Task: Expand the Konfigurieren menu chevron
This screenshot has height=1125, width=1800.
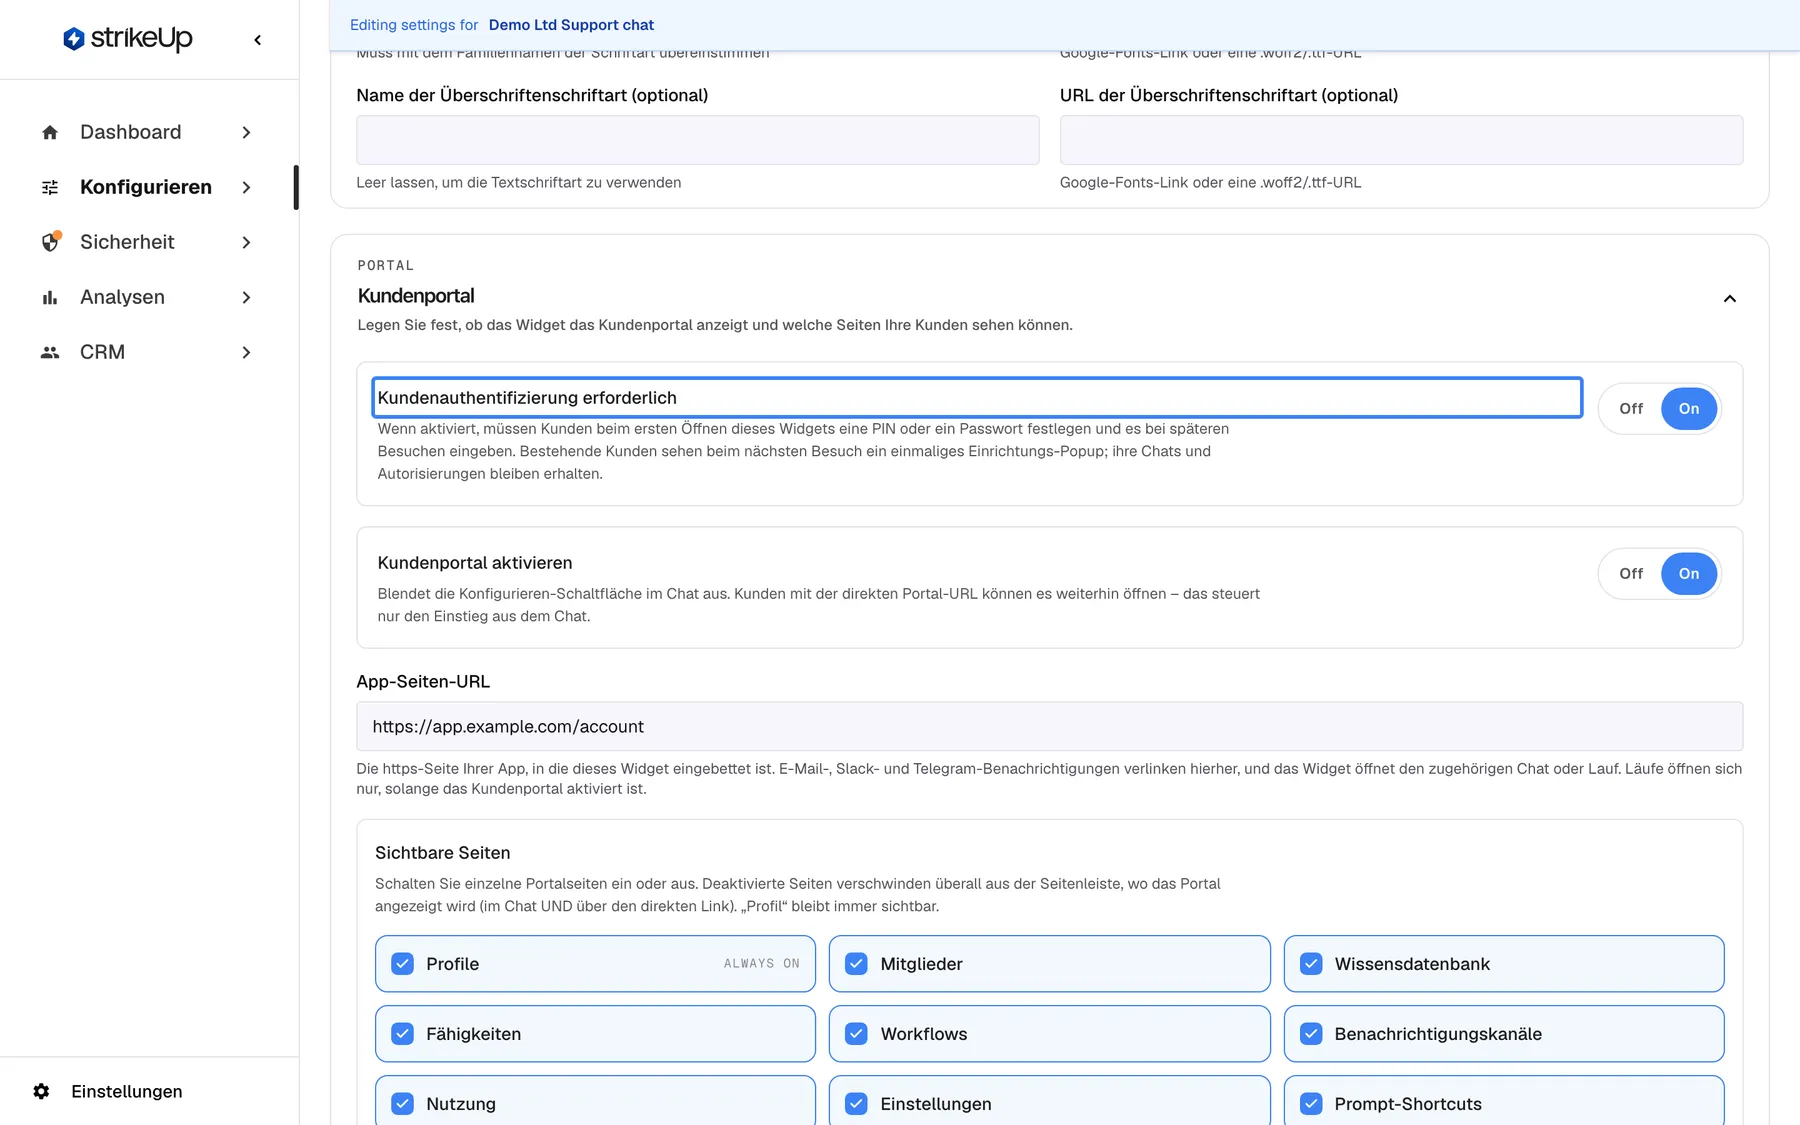Action: 246,187
